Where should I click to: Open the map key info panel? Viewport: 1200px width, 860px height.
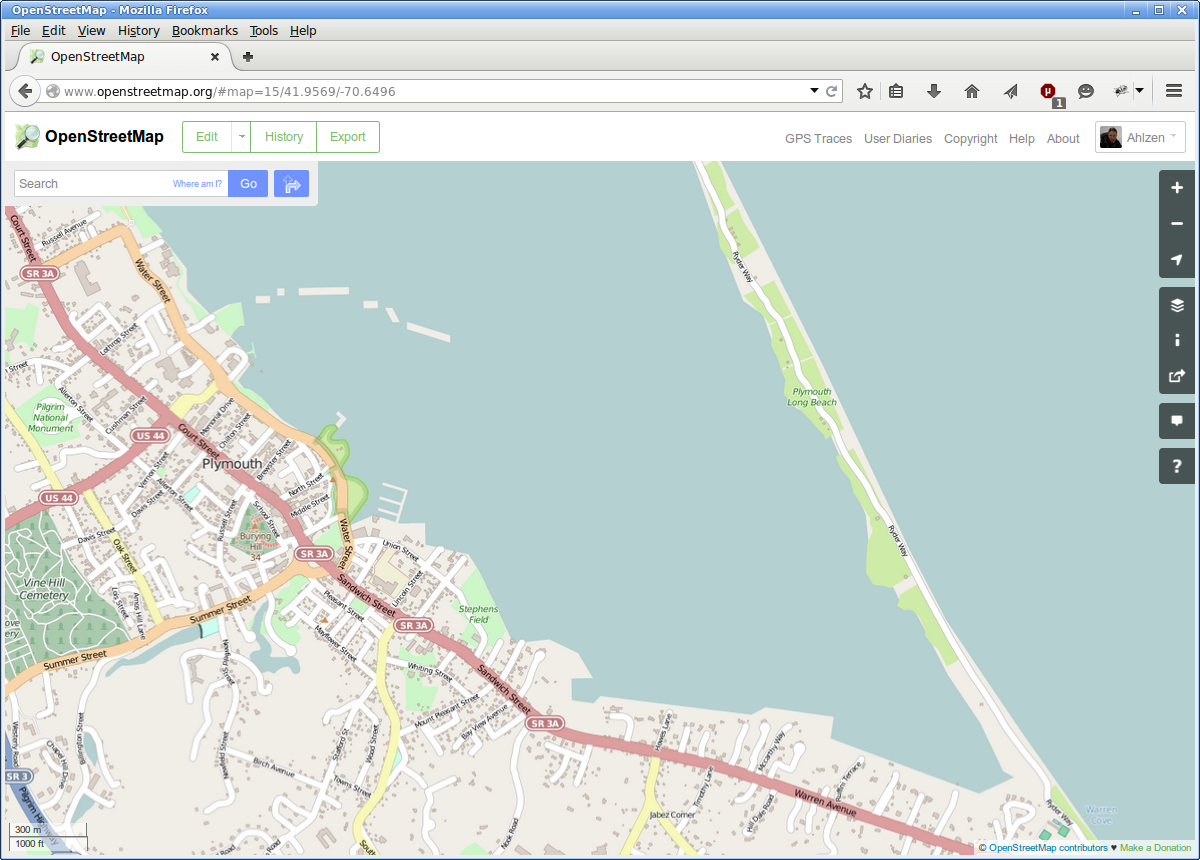[1177, 340]
